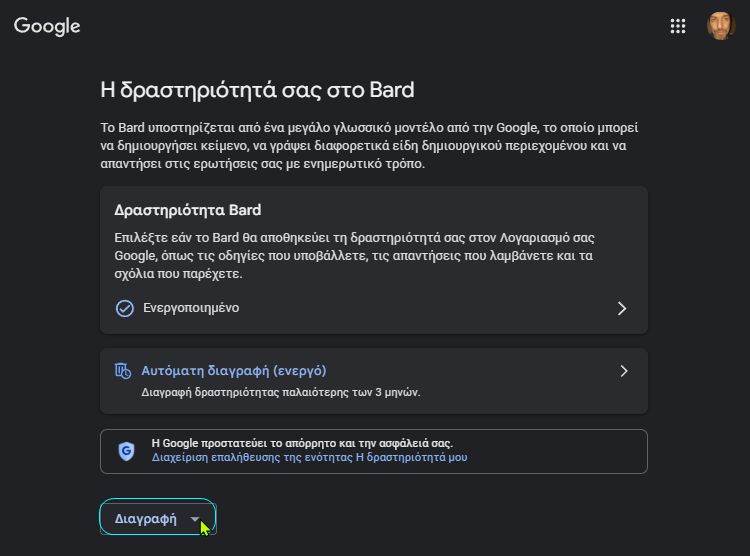This screenshot has height=556, width=750.
Task: Click the Bard activity description paragraph
Action: (354, 256)
